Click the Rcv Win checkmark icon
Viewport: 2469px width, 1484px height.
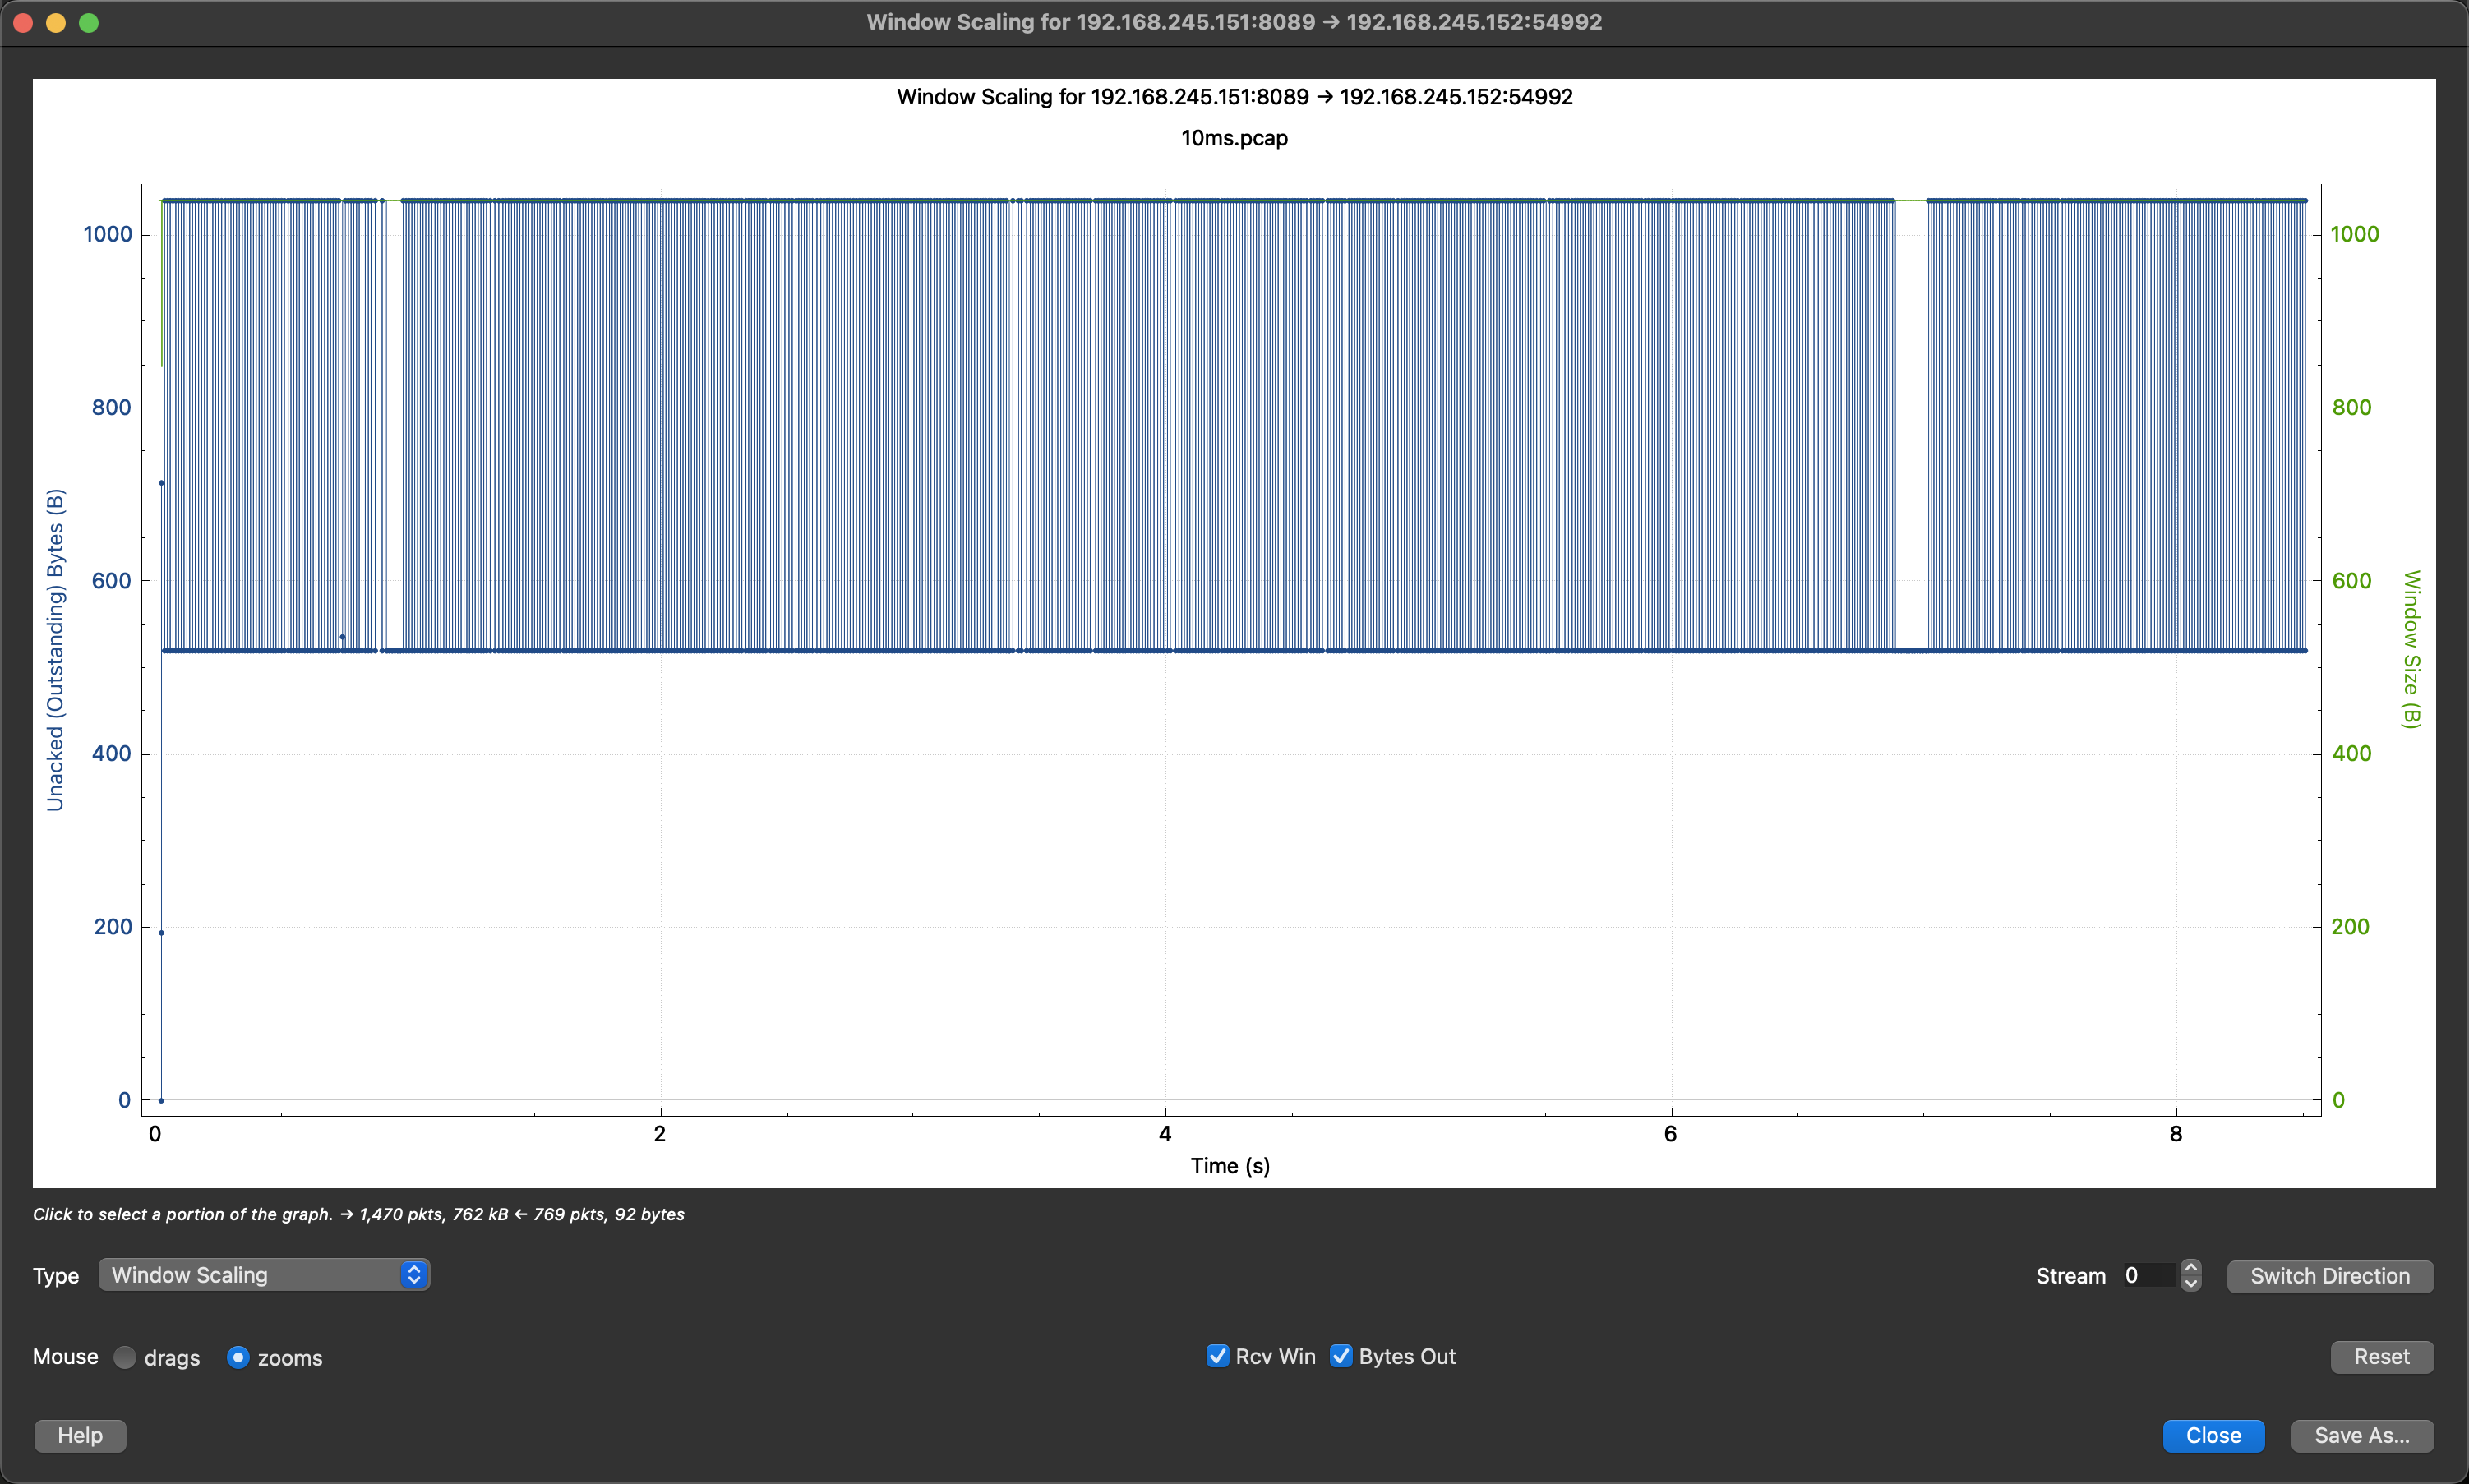pyautogui.click(x=1217, y=1356)
